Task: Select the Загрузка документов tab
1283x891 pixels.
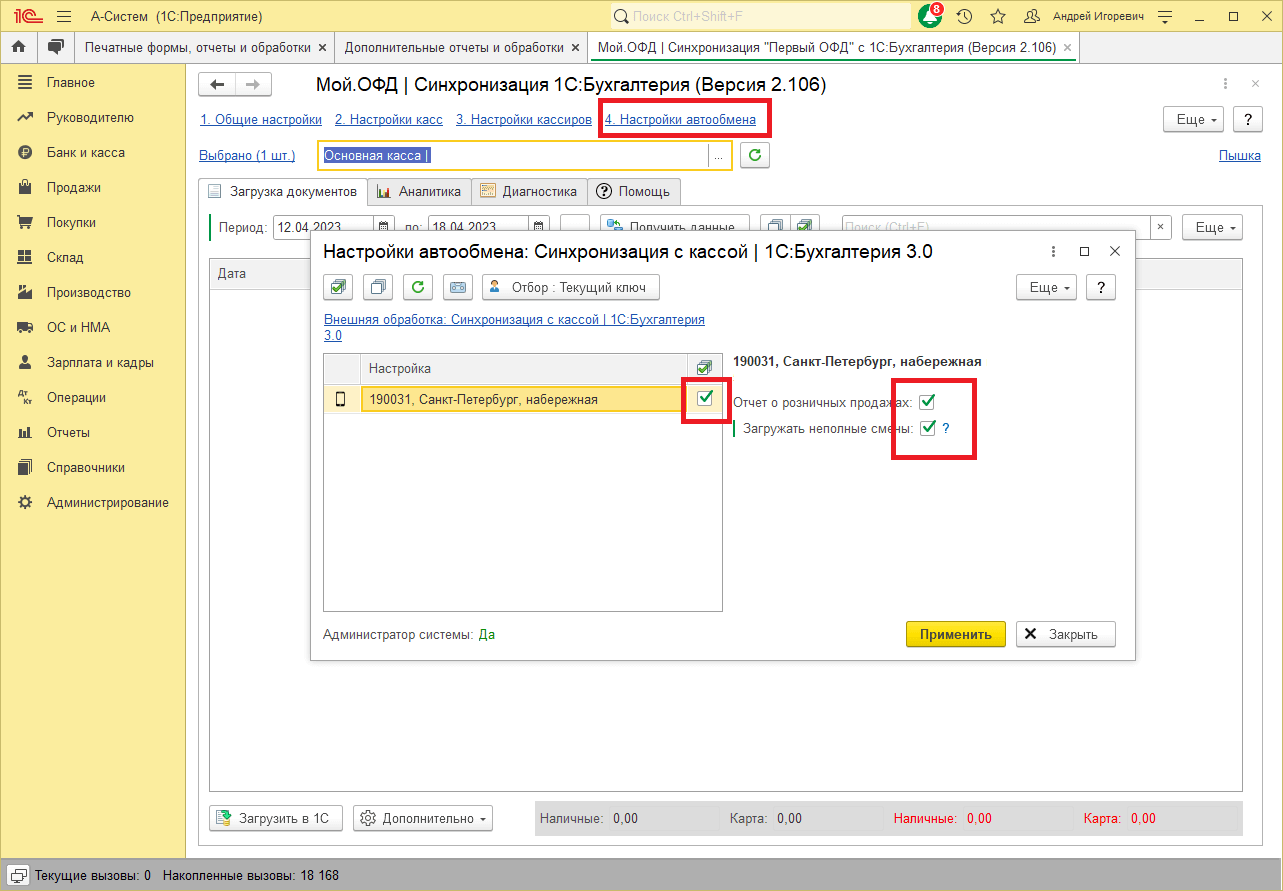Action: point(282,191)
